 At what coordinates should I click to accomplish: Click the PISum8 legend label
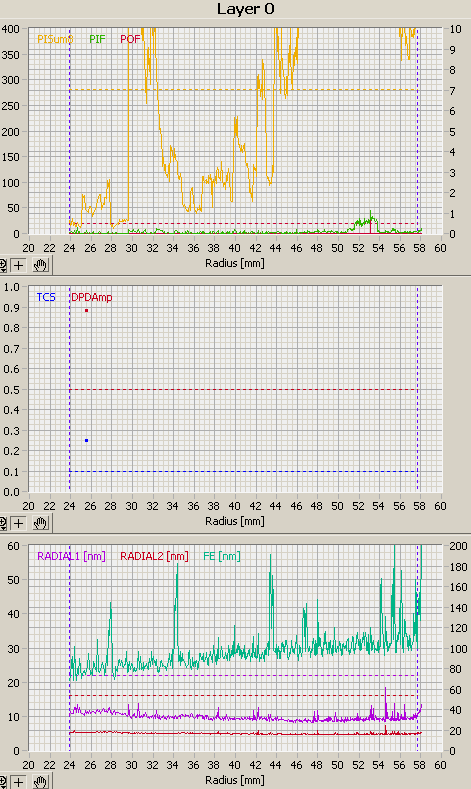coord(55,39)
